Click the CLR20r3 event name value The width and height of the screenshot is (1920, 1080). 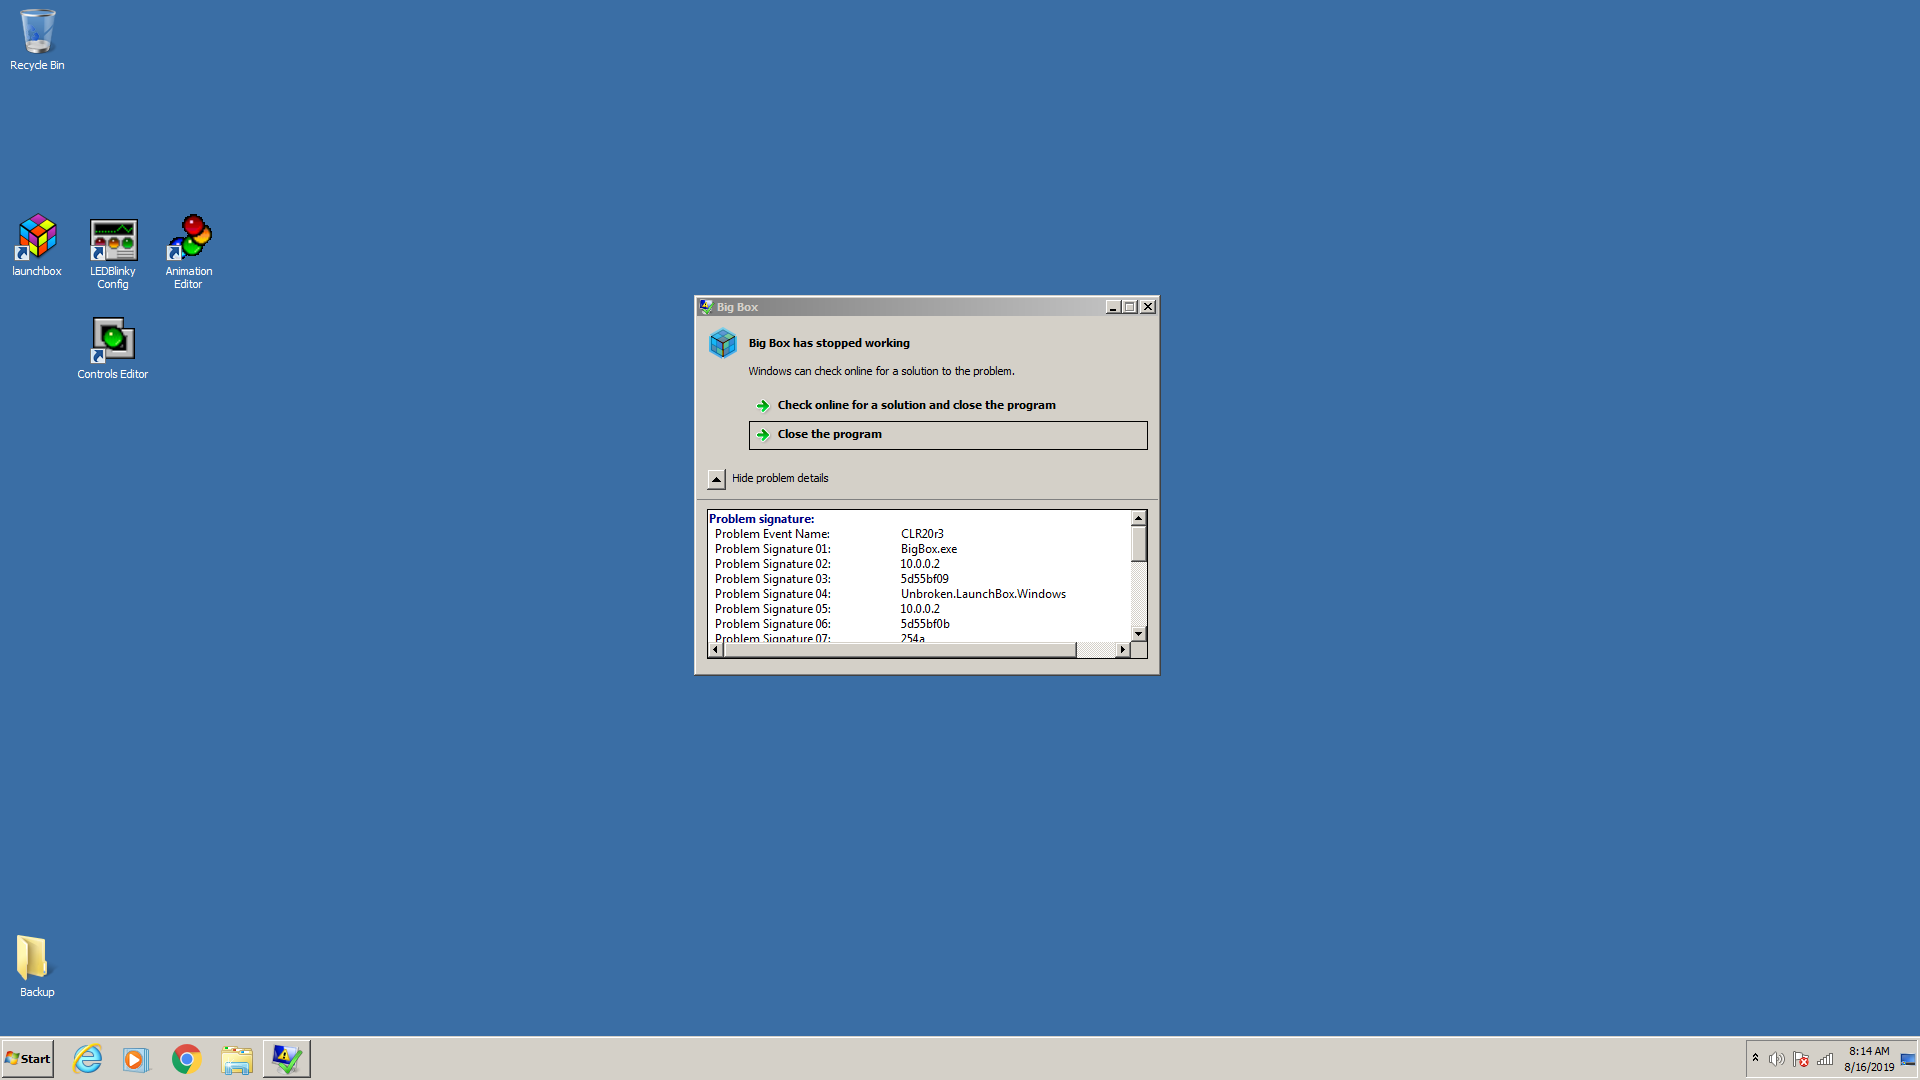(x=922, y=534)
